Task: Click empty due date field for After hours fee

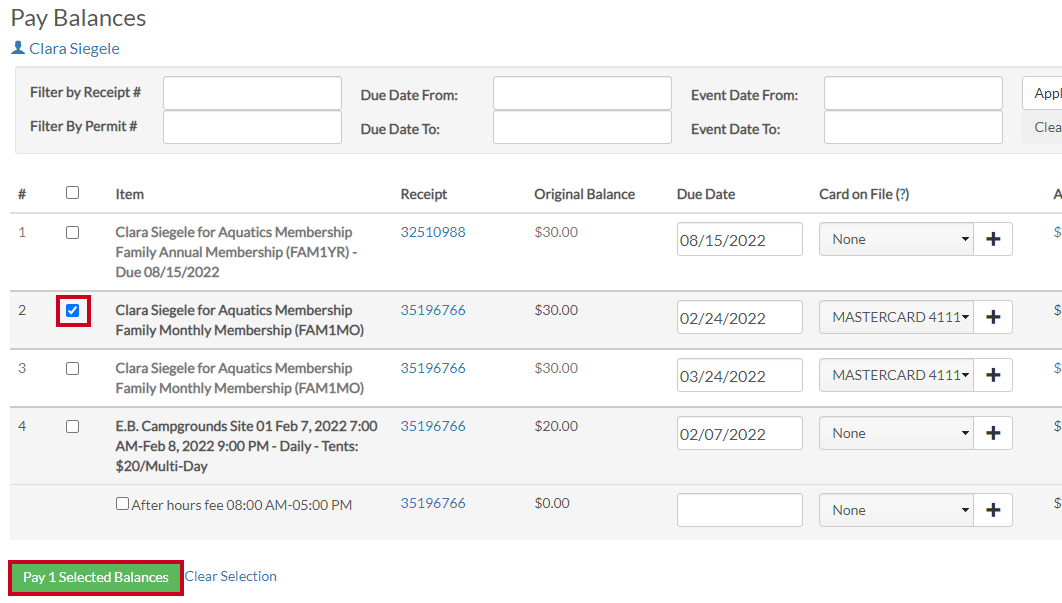Action: pos(740,510)
